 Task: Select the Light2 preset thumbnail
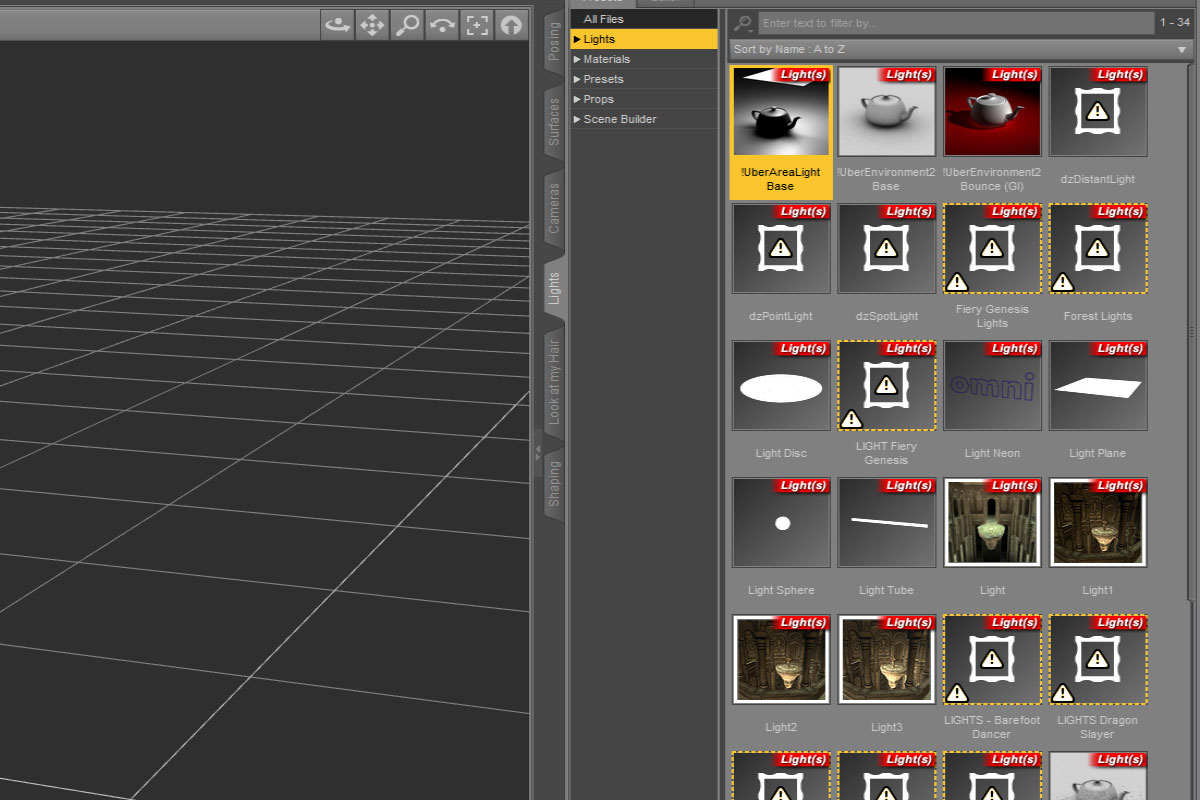[781, 659]
